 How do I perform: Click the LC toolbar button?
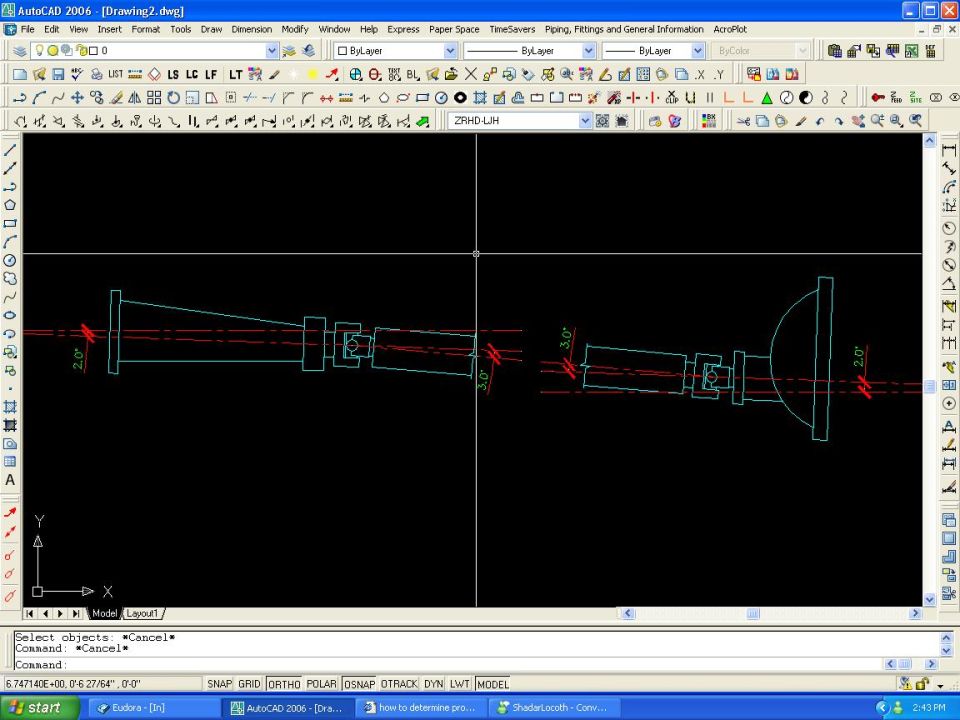192,74
